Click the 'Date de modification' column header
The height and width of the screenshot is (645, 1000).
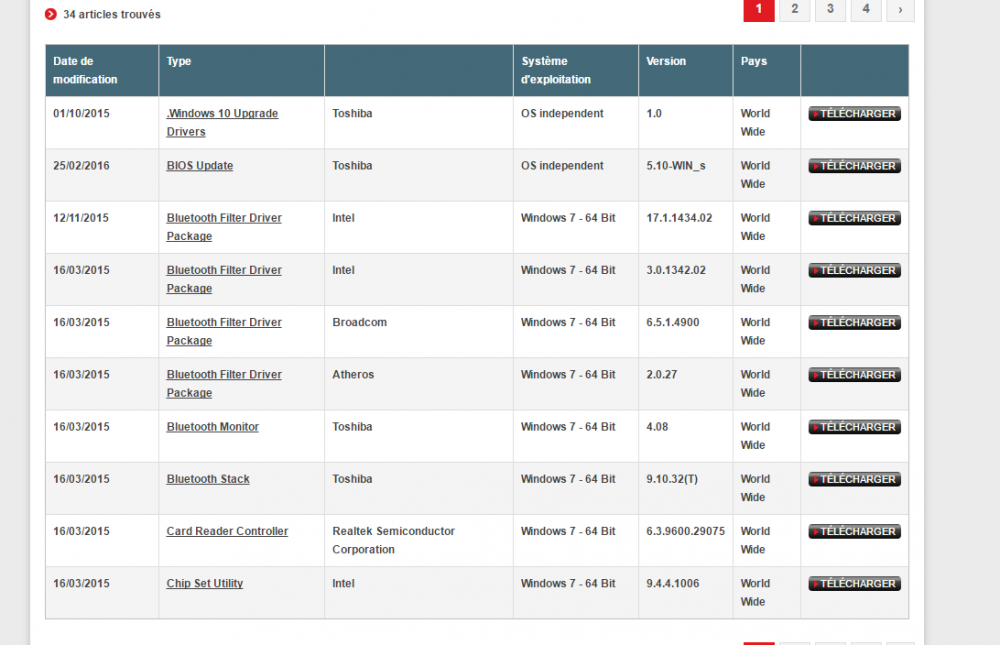point(85,70)
